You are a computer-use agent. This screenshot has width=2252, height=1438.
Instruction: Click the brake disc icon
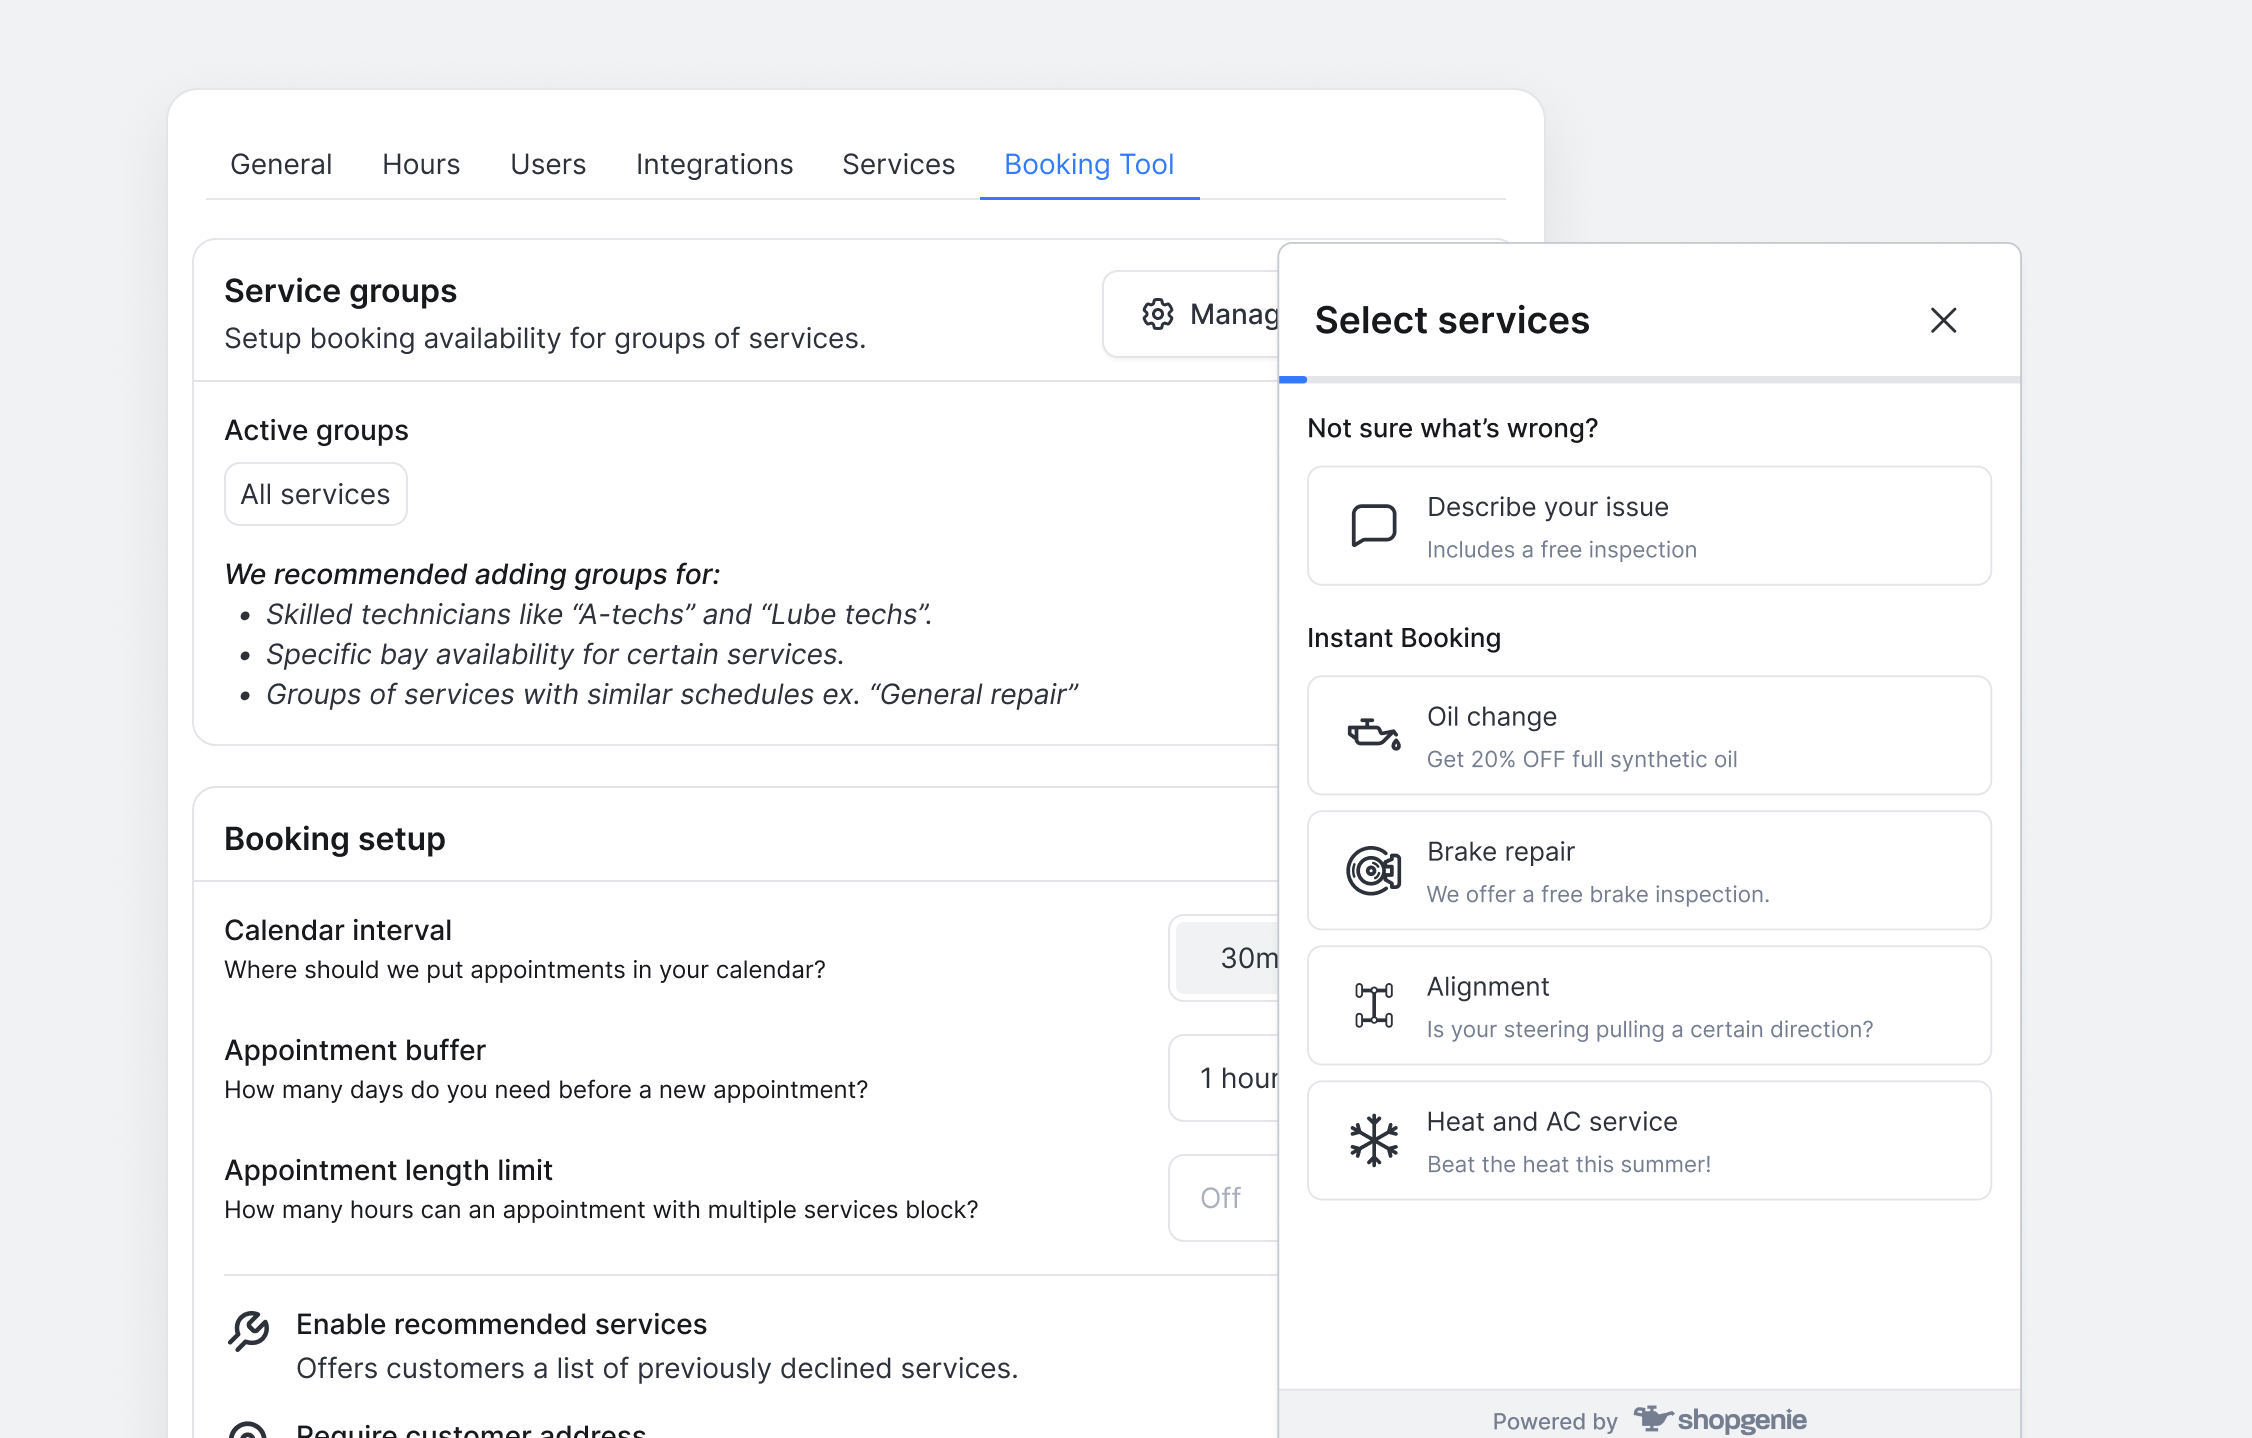[1374, 871]
